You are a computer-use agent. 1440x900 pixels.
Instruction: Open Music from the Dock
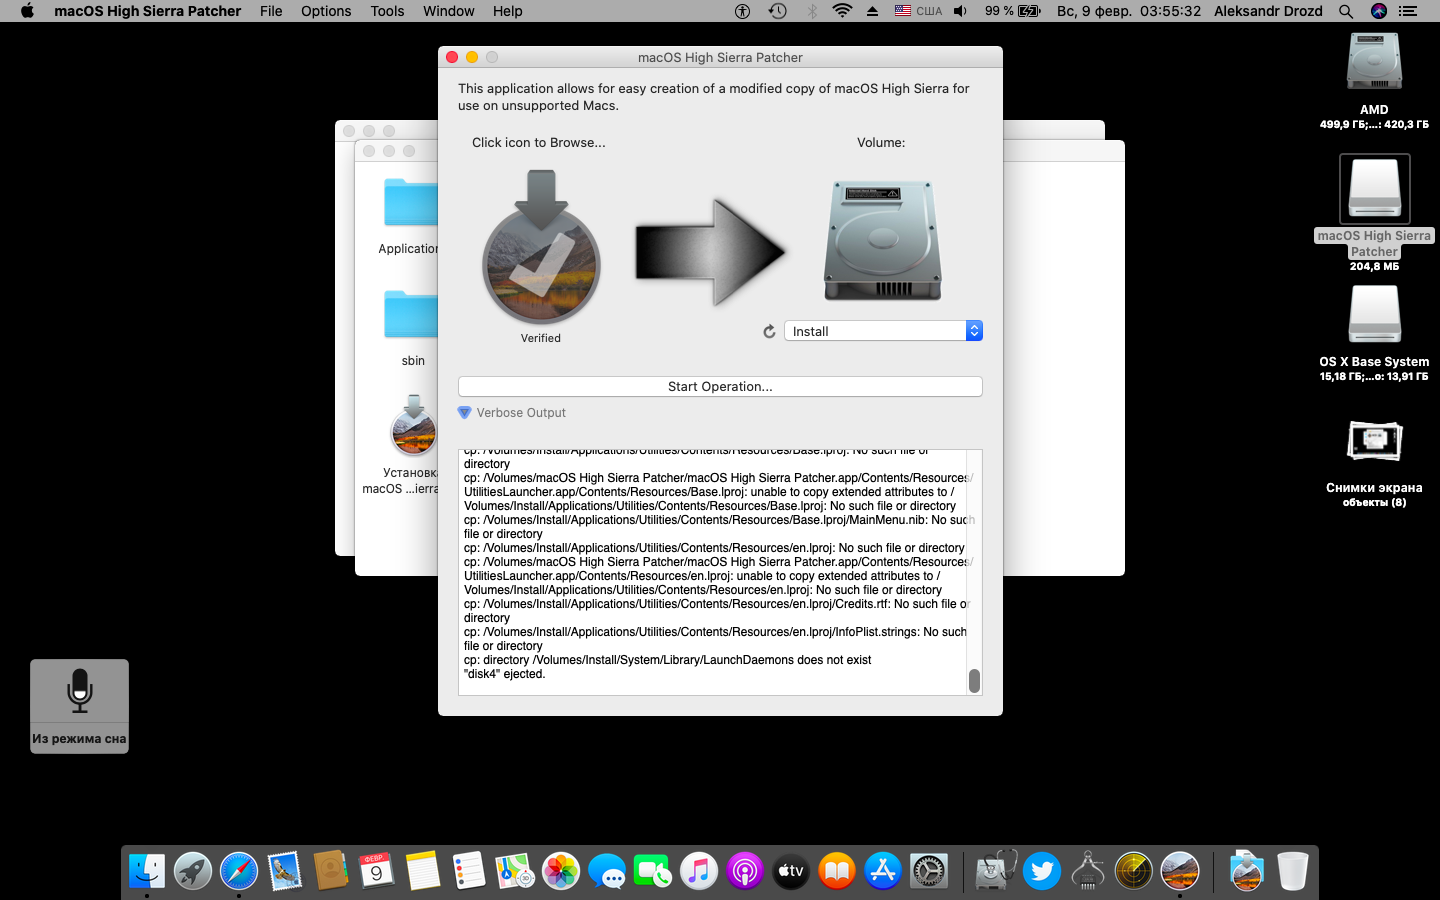[x=699, y=871]
